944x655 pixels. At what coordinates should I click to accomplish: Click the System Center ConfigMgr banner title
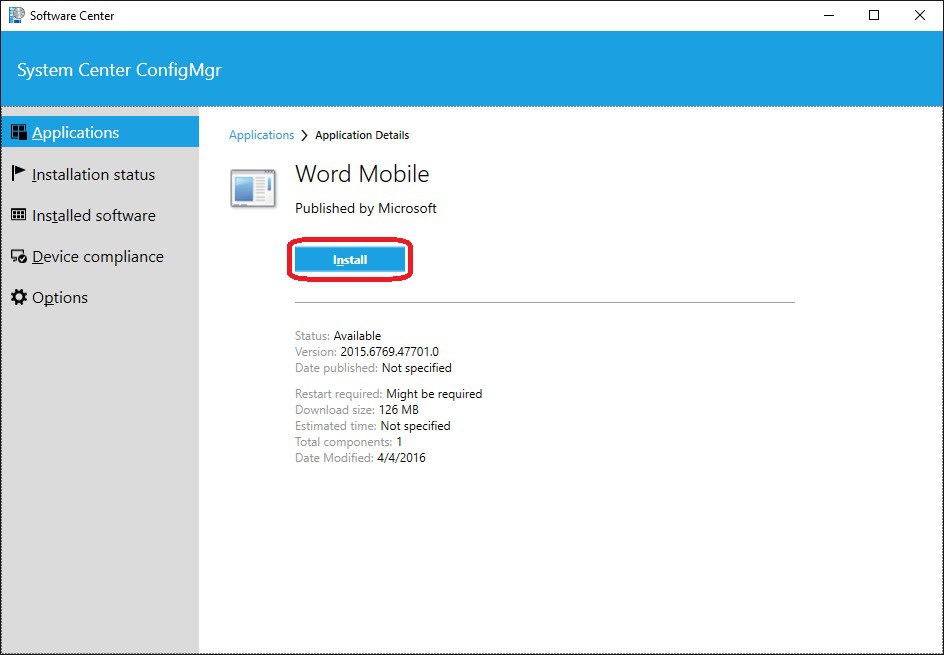pos(119,70)
